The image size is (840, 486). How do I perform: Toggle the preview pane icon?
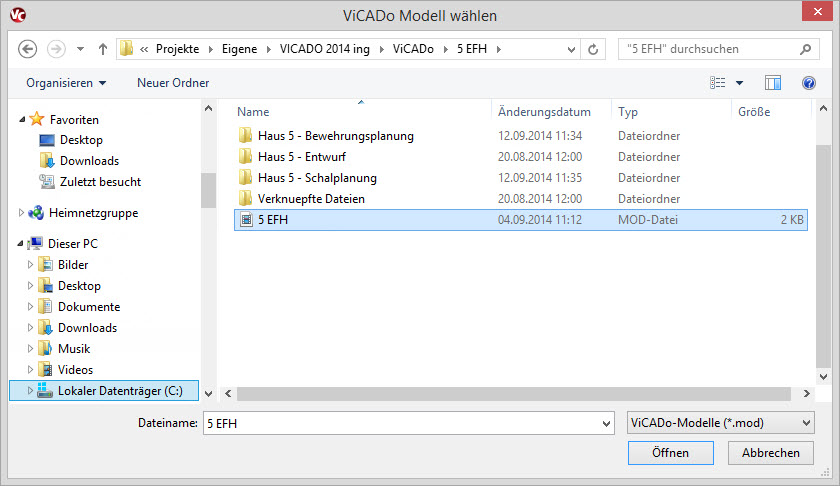(x=772, y=83)
